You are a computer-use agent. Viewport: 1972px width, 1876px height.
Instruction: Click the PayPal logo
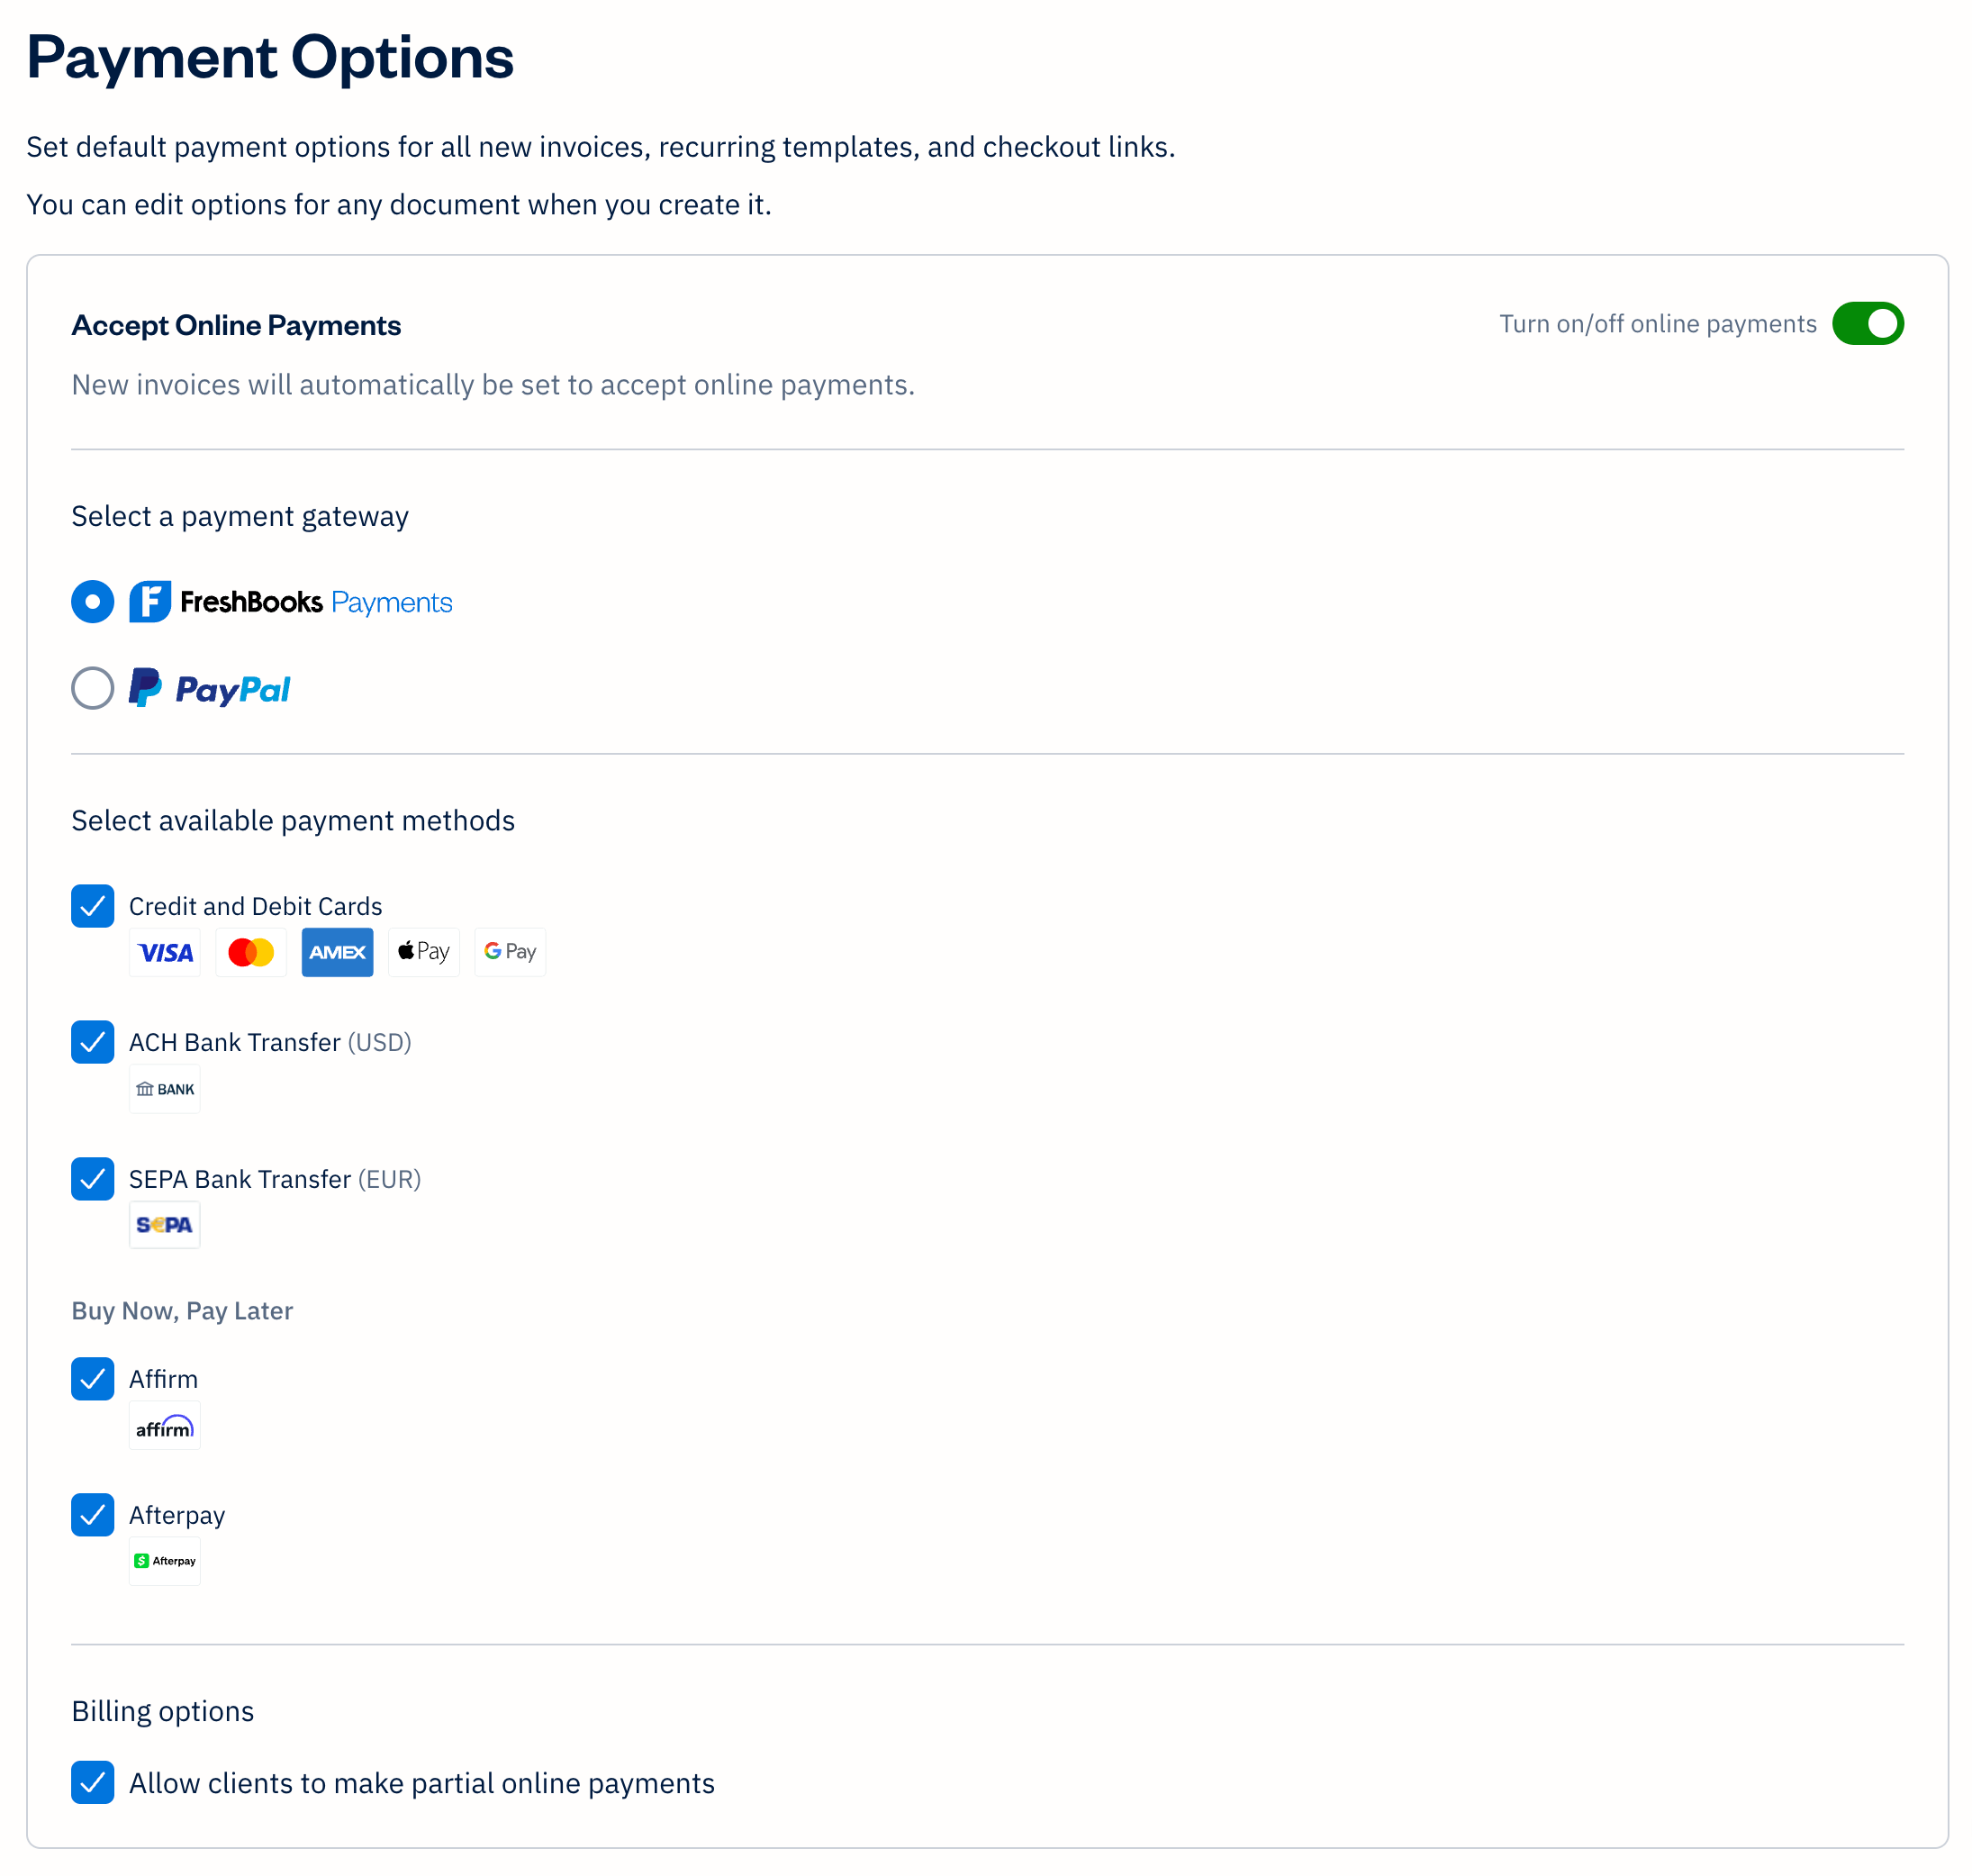point(208,688)
